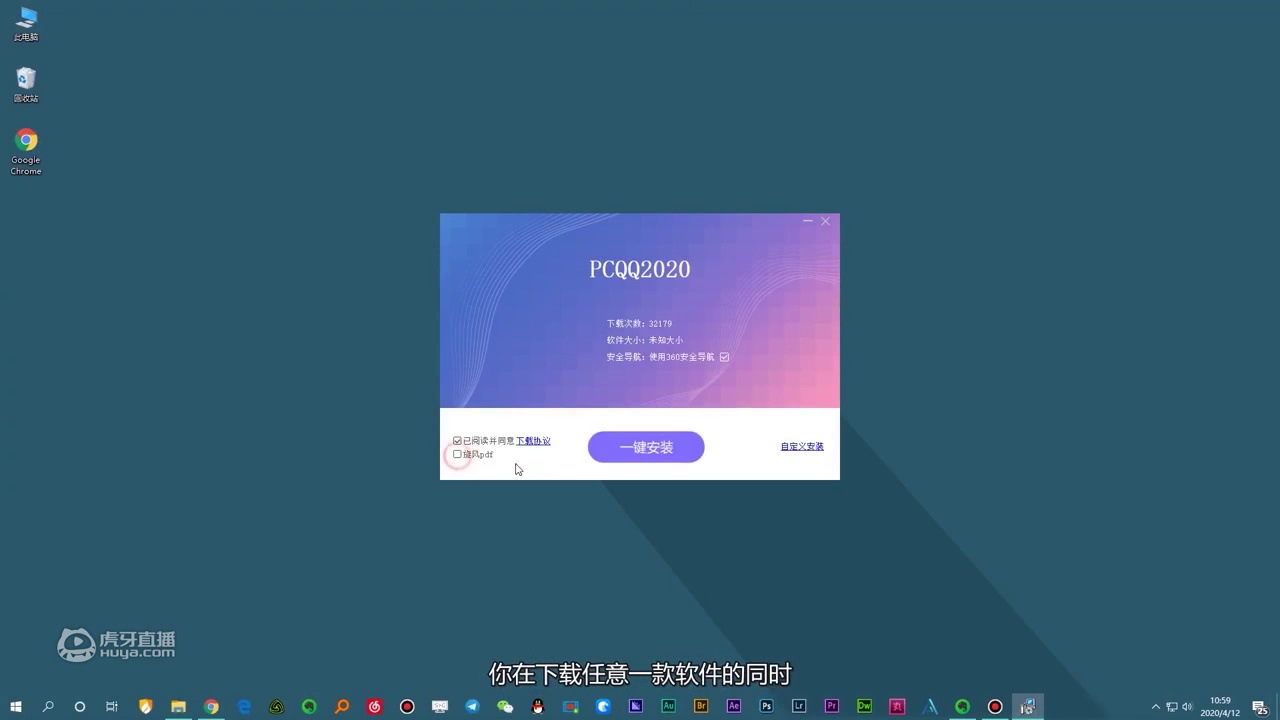Image resolution: width=1280 pixels, height=720 pixels.
Task: Open the volume control in system tray
Action: coord(1188,706)
